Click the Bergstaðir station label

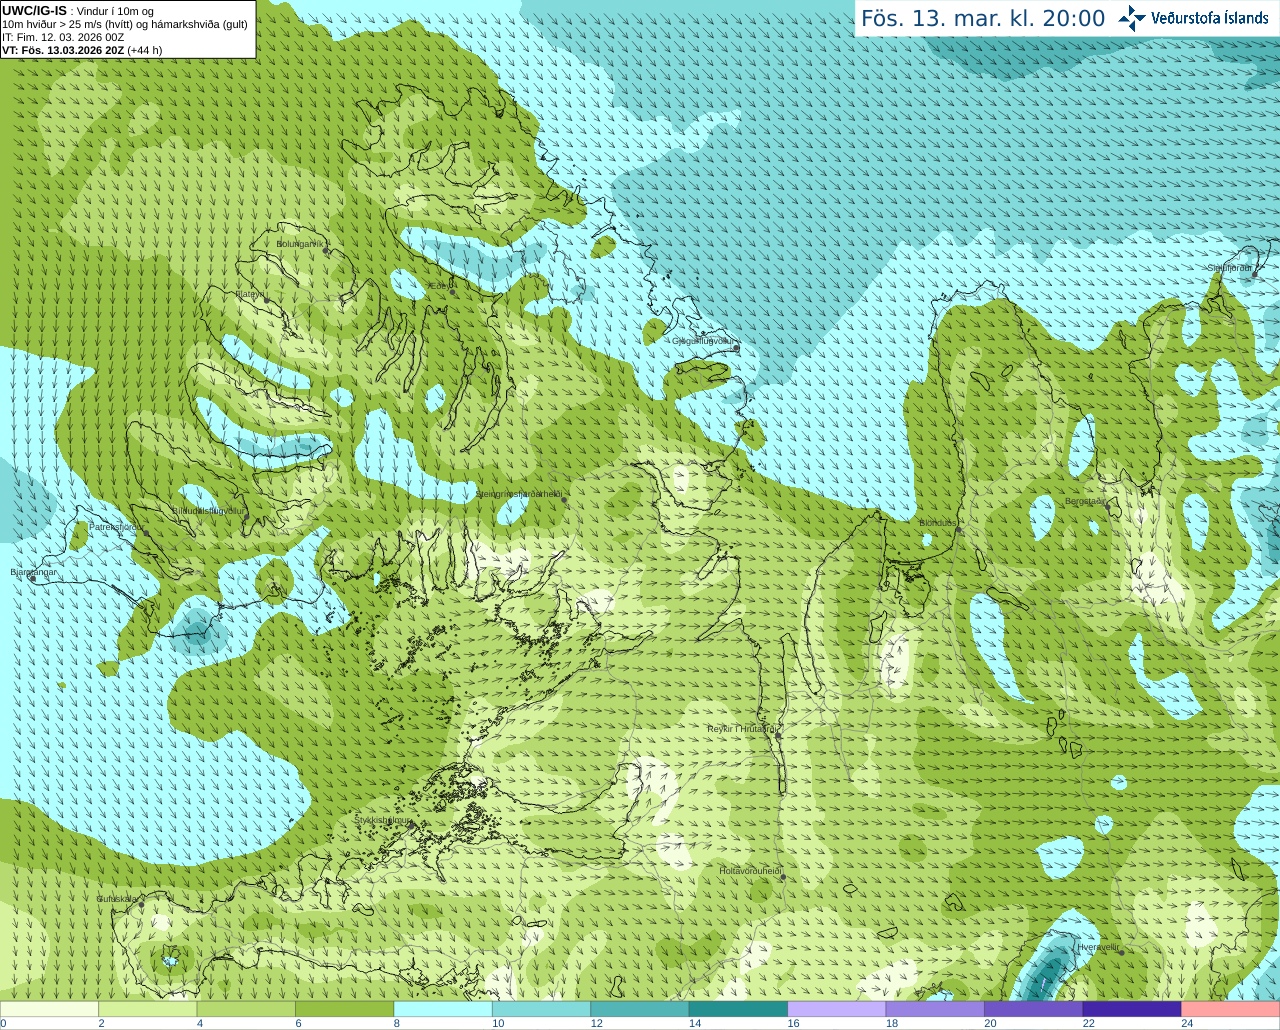point(1084,501)
